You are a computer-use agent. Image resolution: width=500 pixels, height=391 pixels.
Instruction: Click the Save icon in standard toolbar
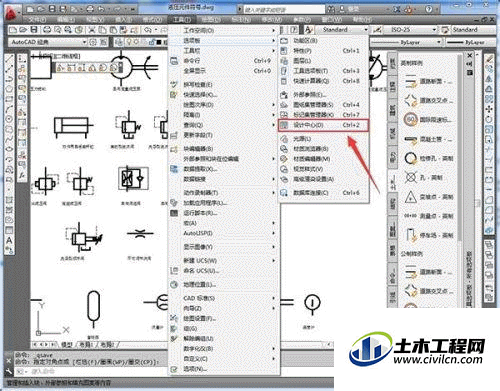[34, 30]
